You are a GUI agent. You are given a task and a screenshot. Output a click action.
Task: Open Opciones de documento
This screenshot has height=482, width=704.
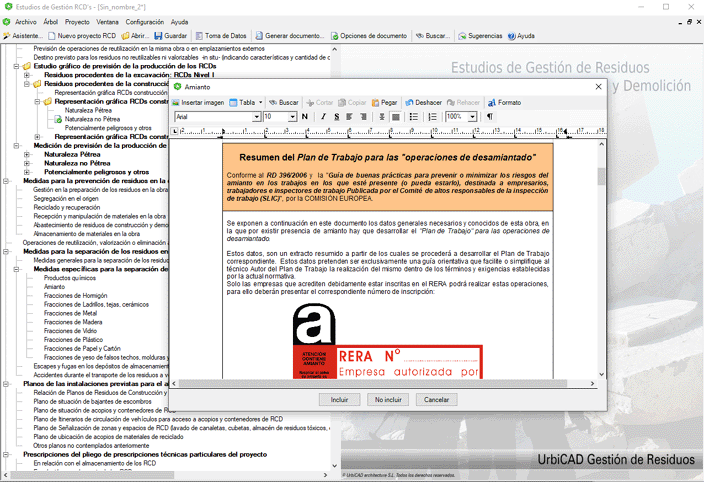(369, 36)
